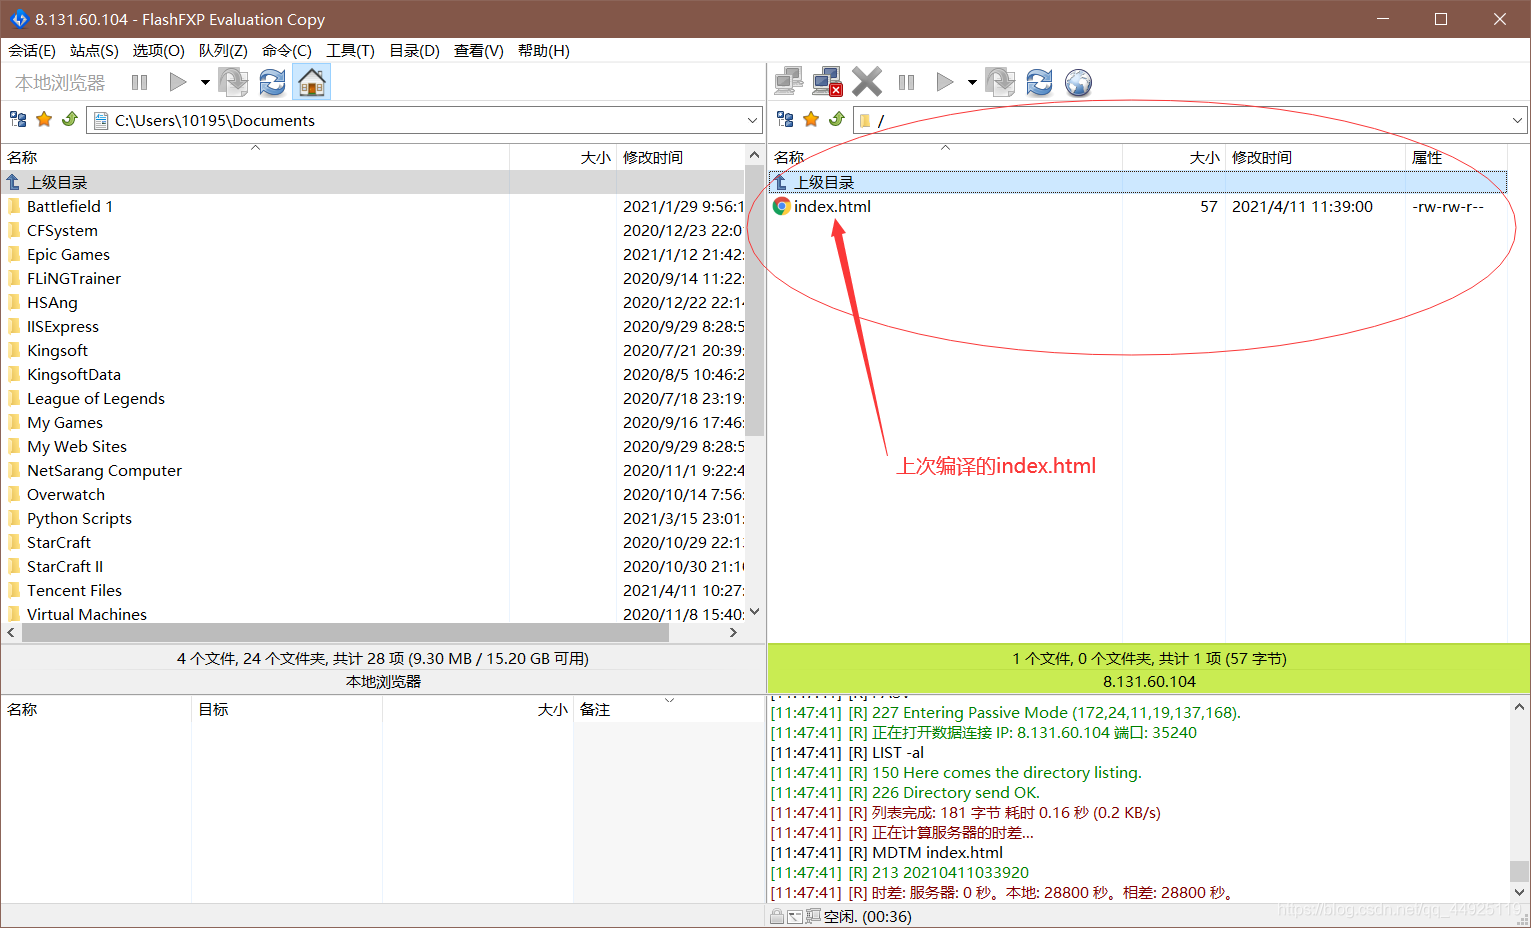This screenshot has height=928, width=1531.
Task: Click the local go-up-directory green arrow
Action: click(x=70, y=120)
